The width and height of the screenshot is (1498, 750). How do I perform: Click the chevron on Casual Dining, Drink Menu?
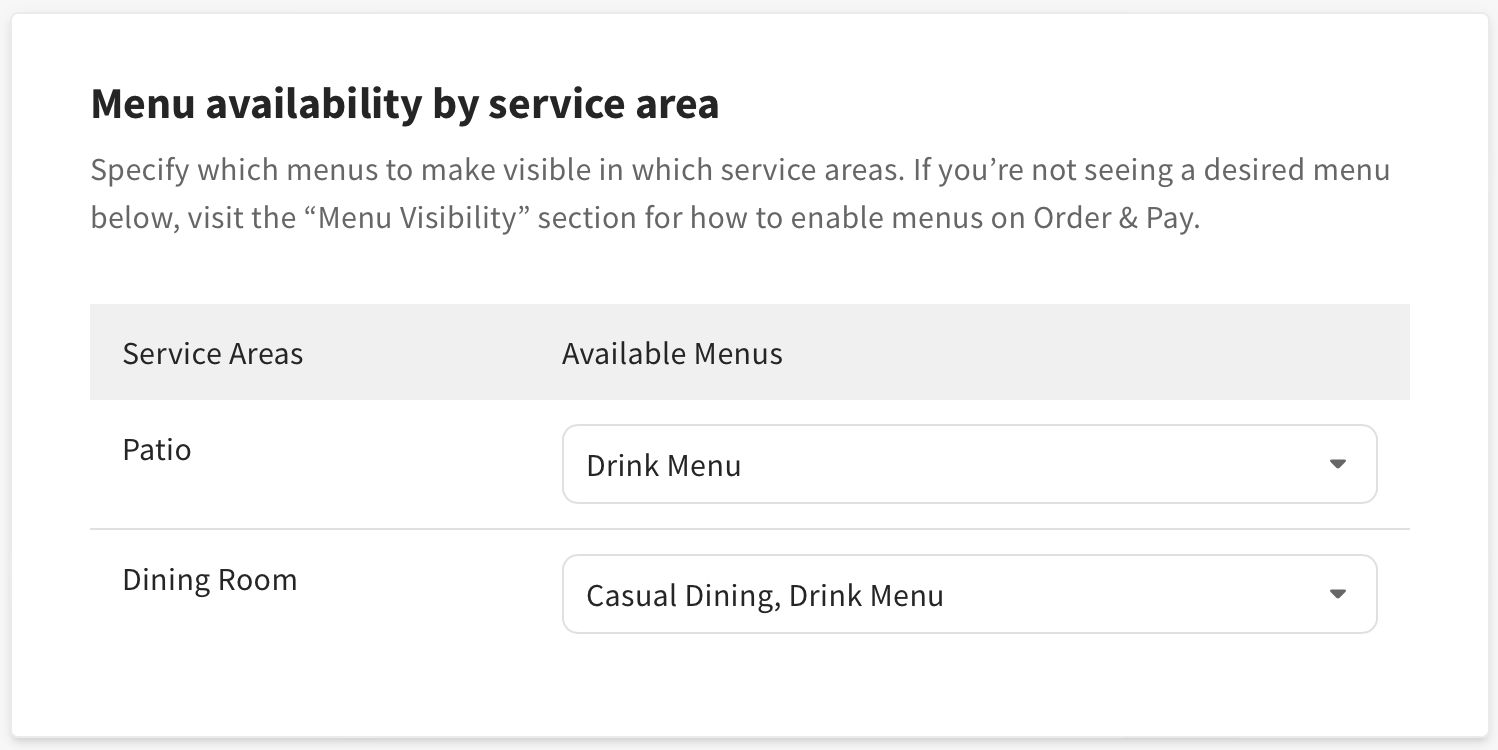pyautogui.click(x=1340, y=594)
